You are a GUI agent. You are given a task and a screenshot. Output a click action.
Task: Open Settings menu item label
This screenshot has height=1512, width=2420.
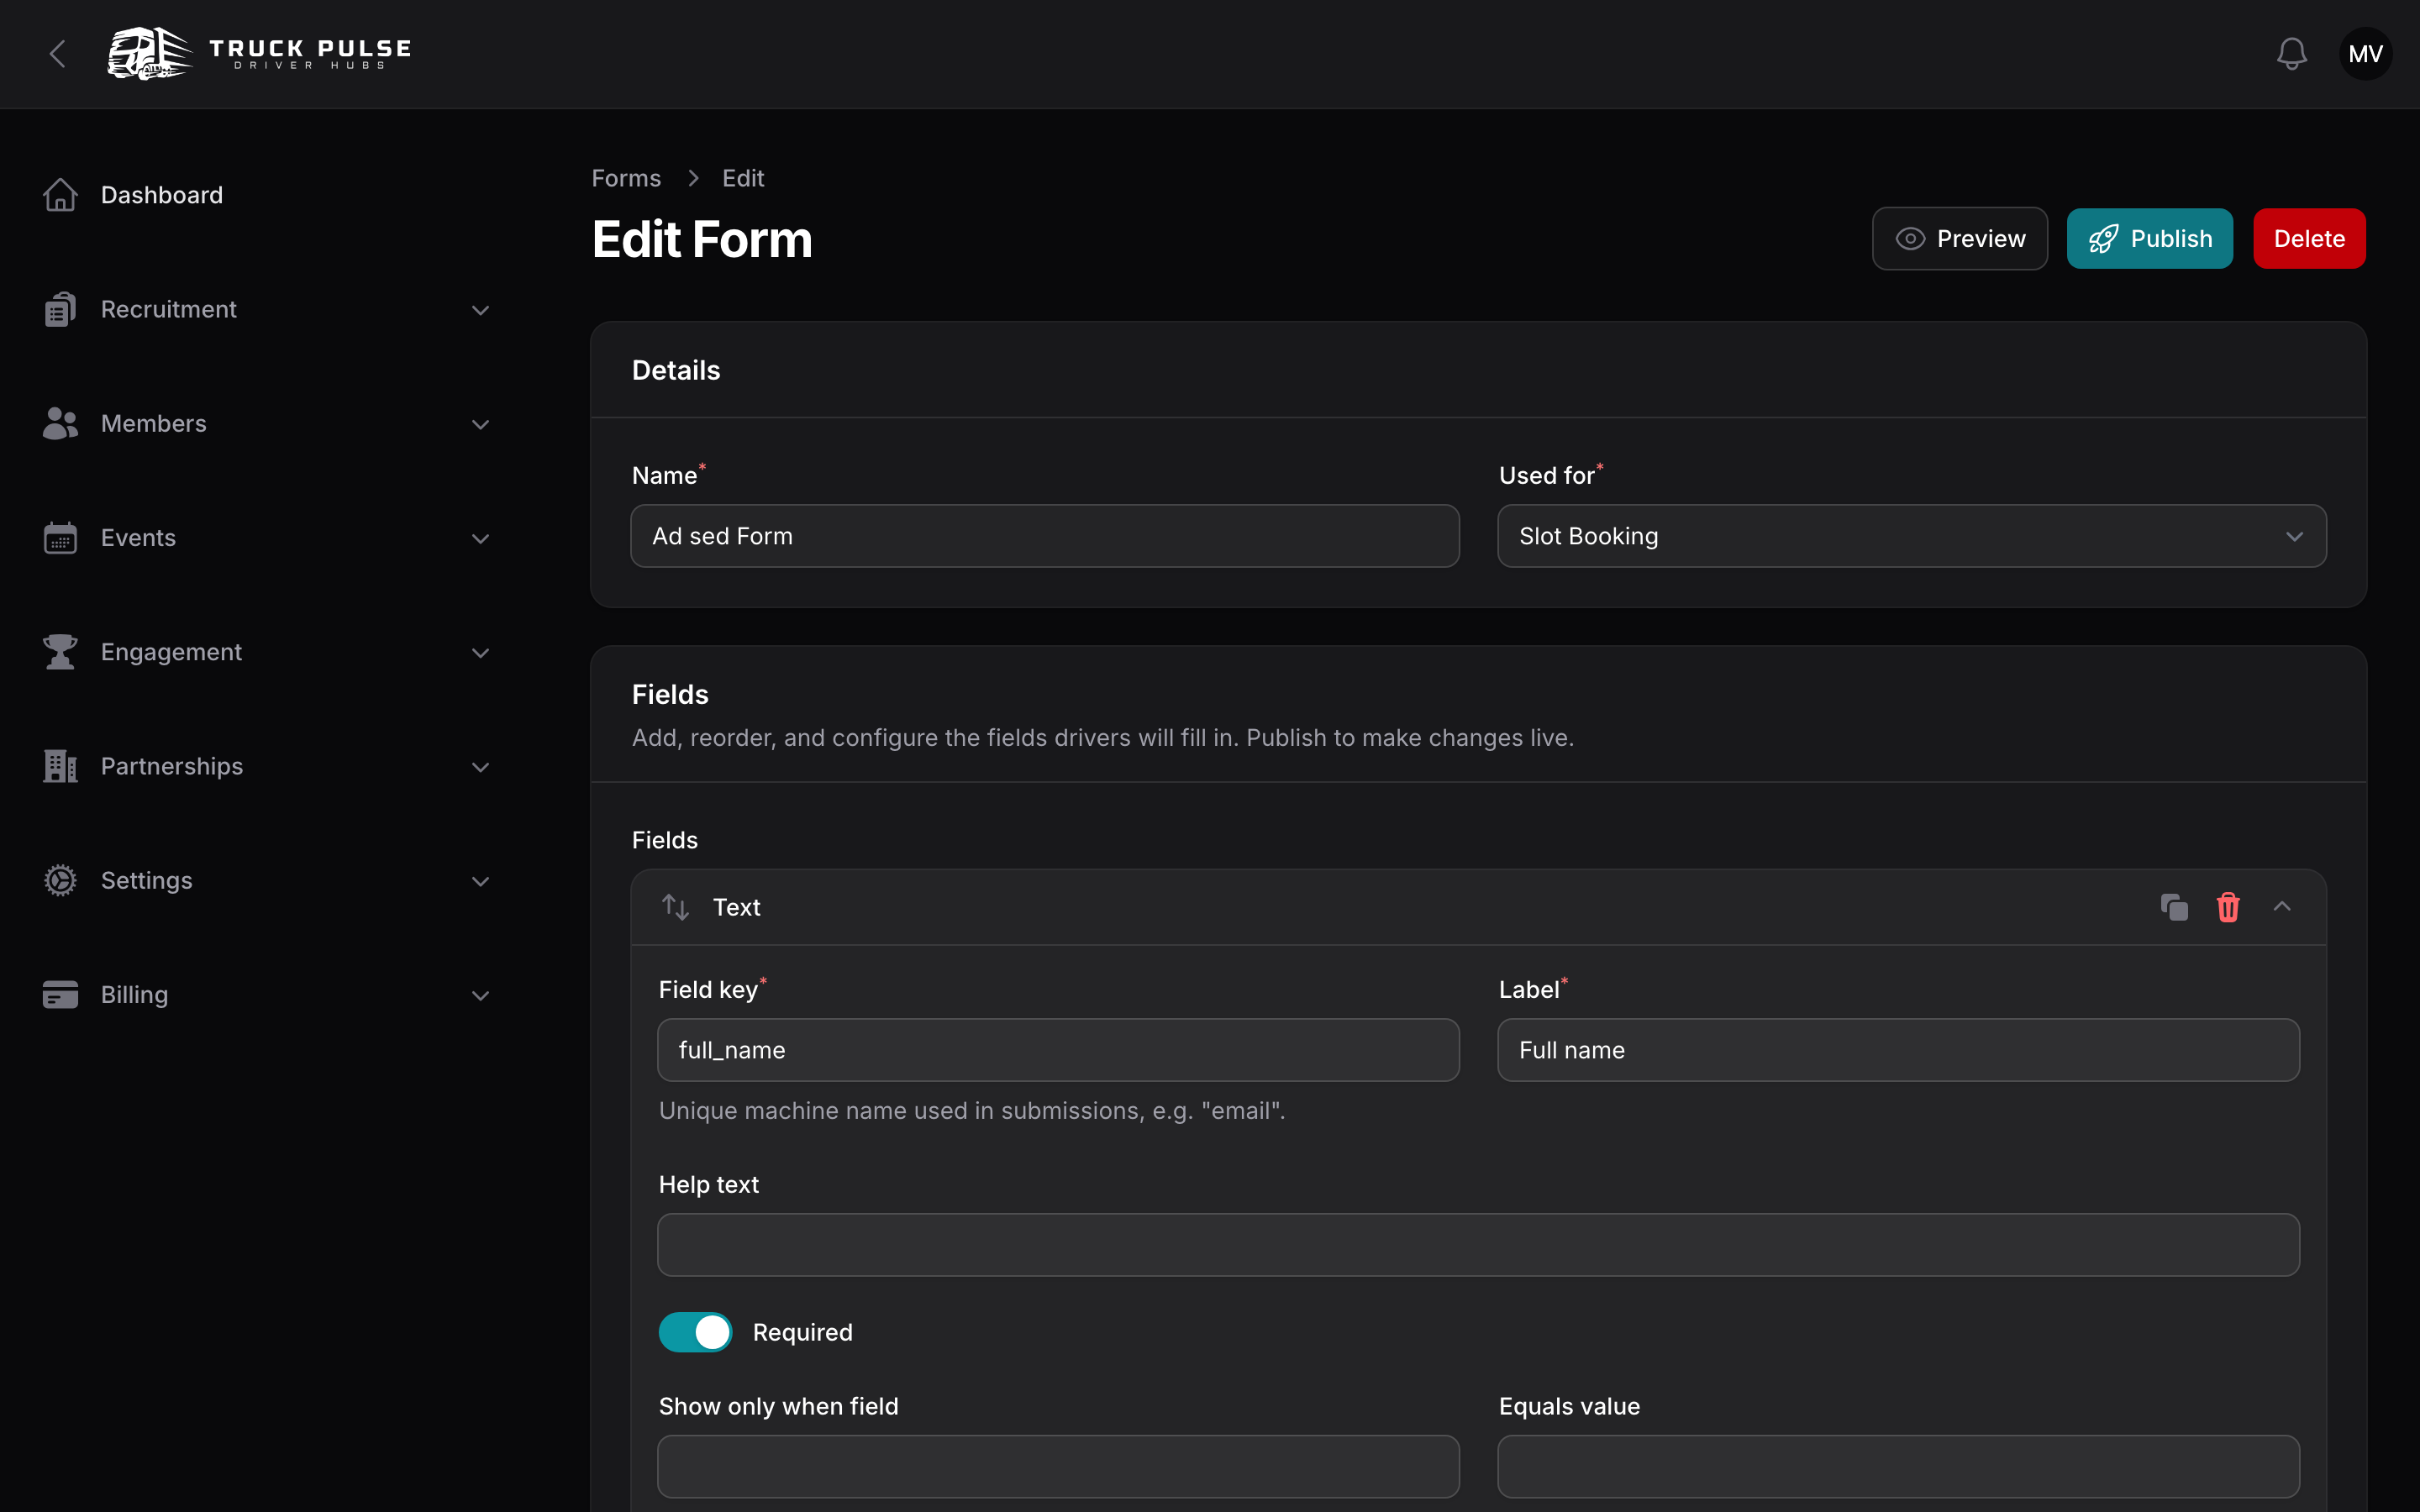click(x=147, y=880)
